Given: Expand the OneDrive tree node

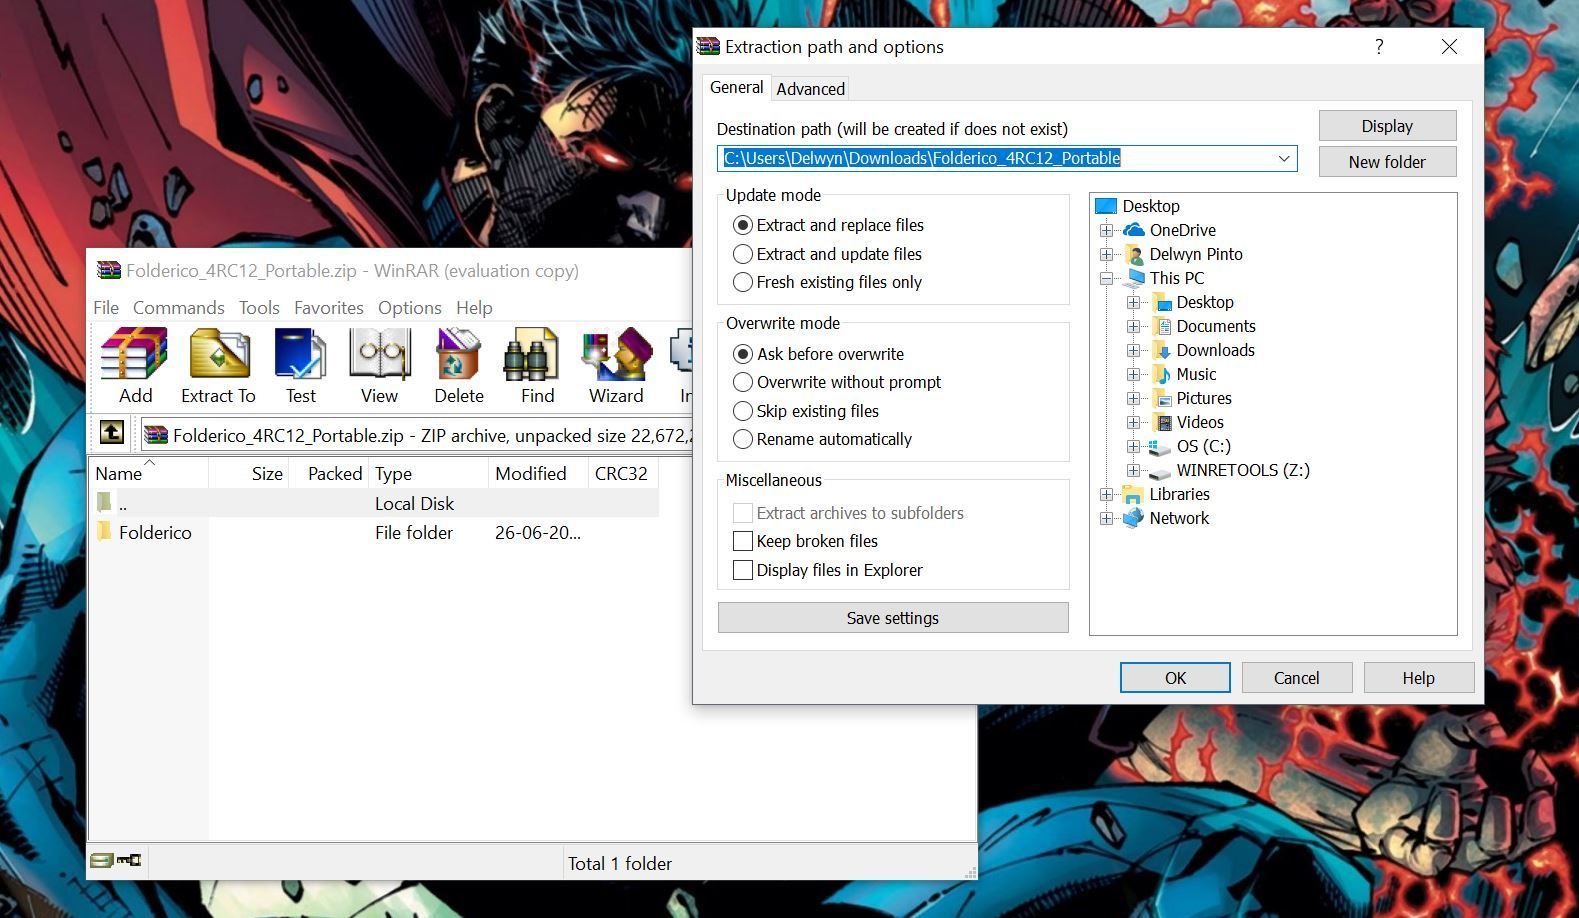Looking at the screenshot, I should [1107, 230].
